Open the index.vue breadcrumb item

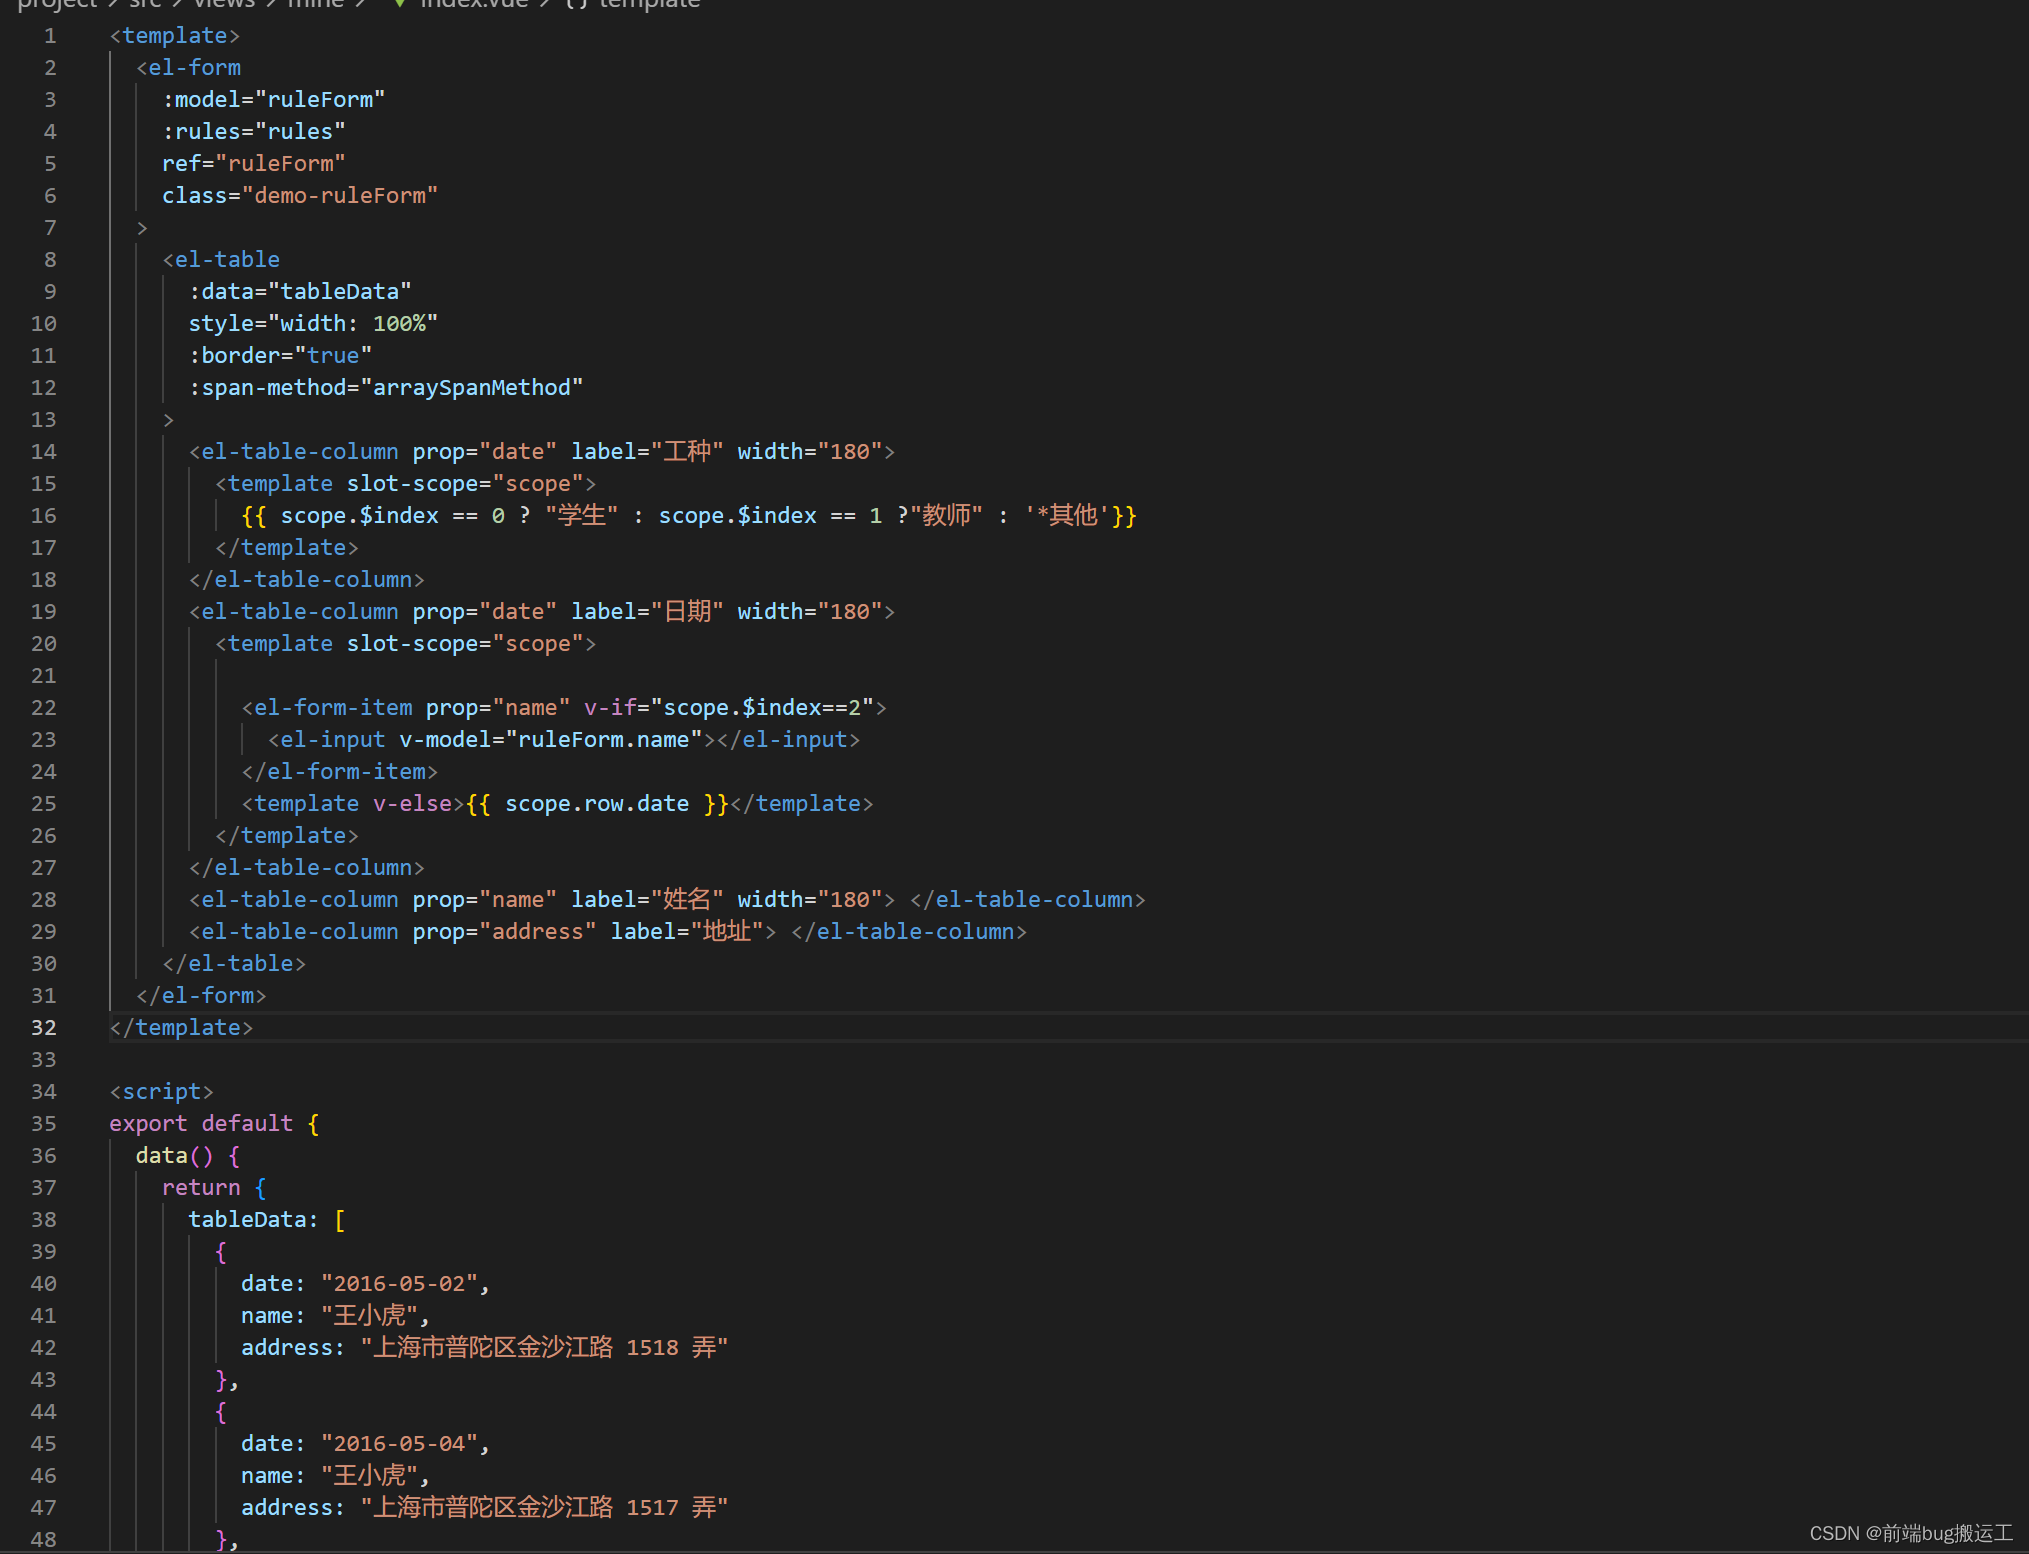(x=473, y=3)
